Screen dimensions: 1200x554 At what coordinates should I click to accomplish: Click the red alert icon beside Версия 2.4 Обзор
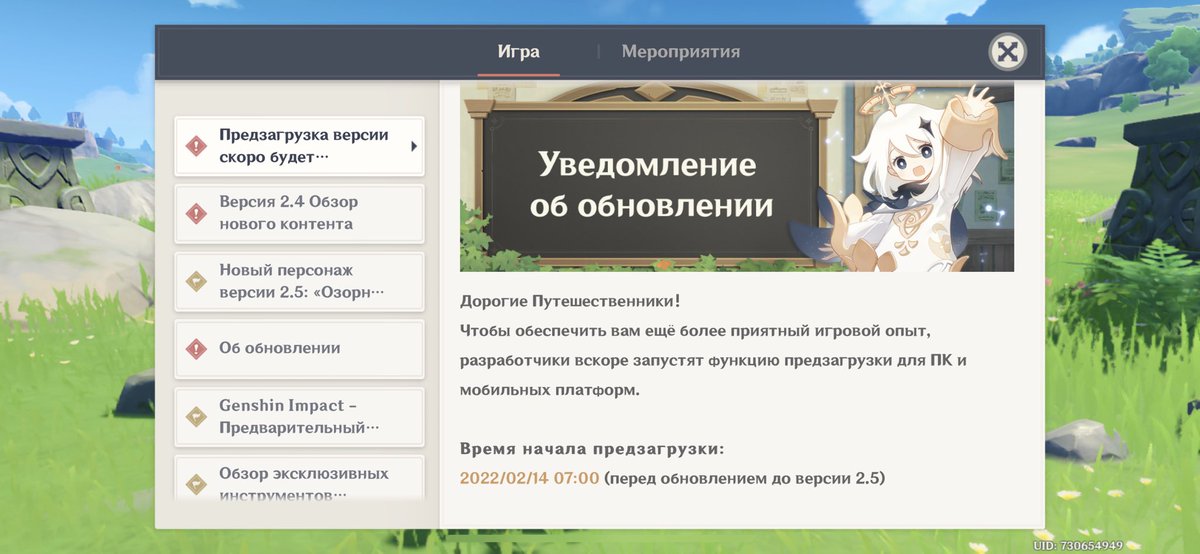click(197, 213)
